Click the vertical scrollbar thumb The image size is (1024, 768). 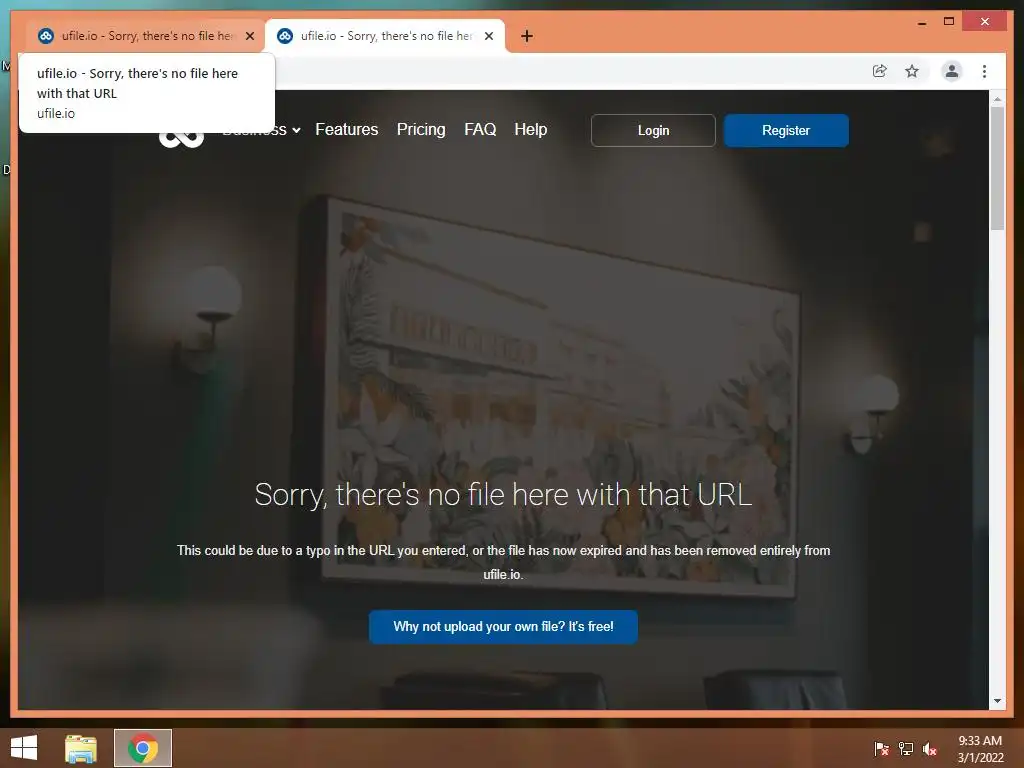(x=997, y=168)
